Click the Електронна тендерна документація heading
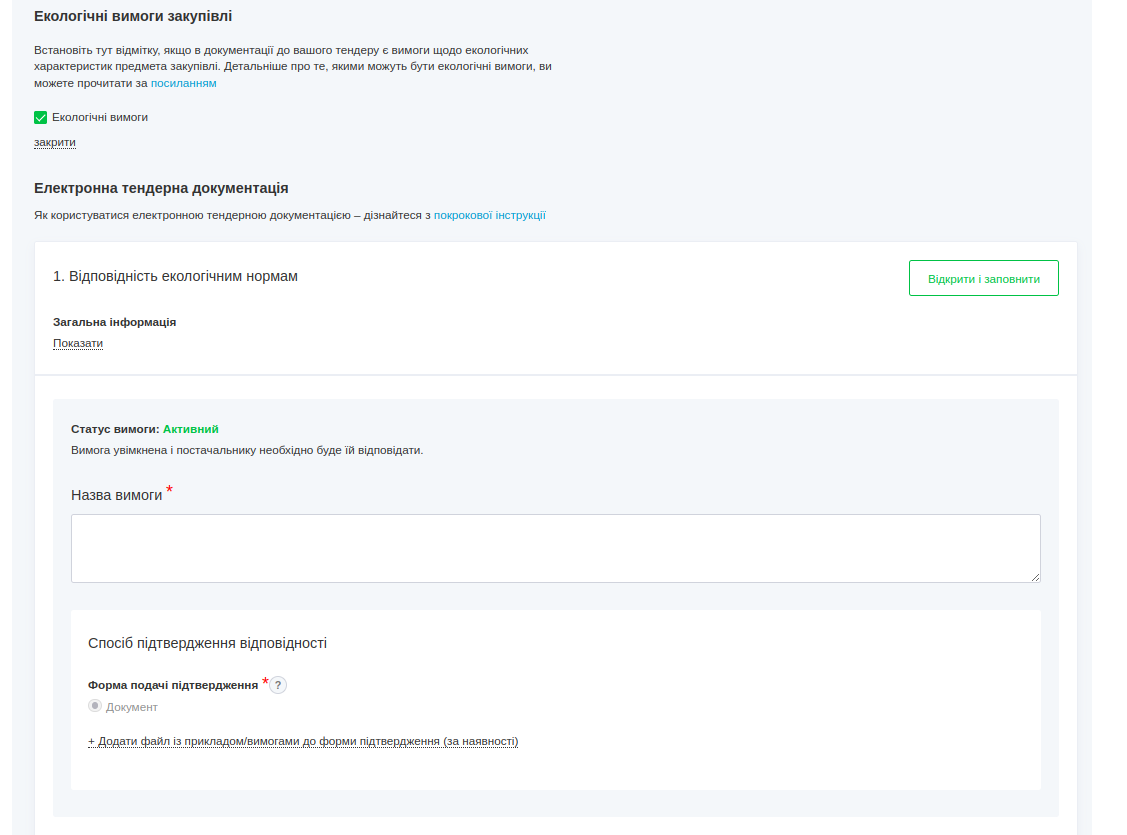This screenshot has width=1127, height=835. (x=161, y=188)
